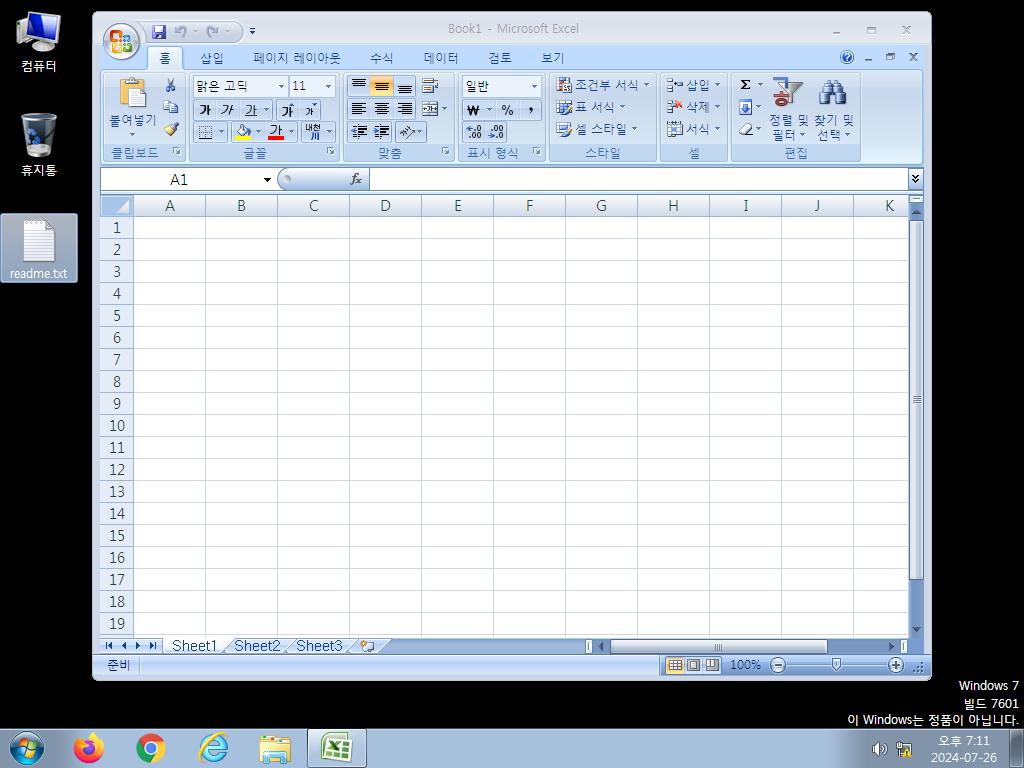Save the workbook from quick access toolbar
Screen dimensions: 1024x768
click(159, 31)
